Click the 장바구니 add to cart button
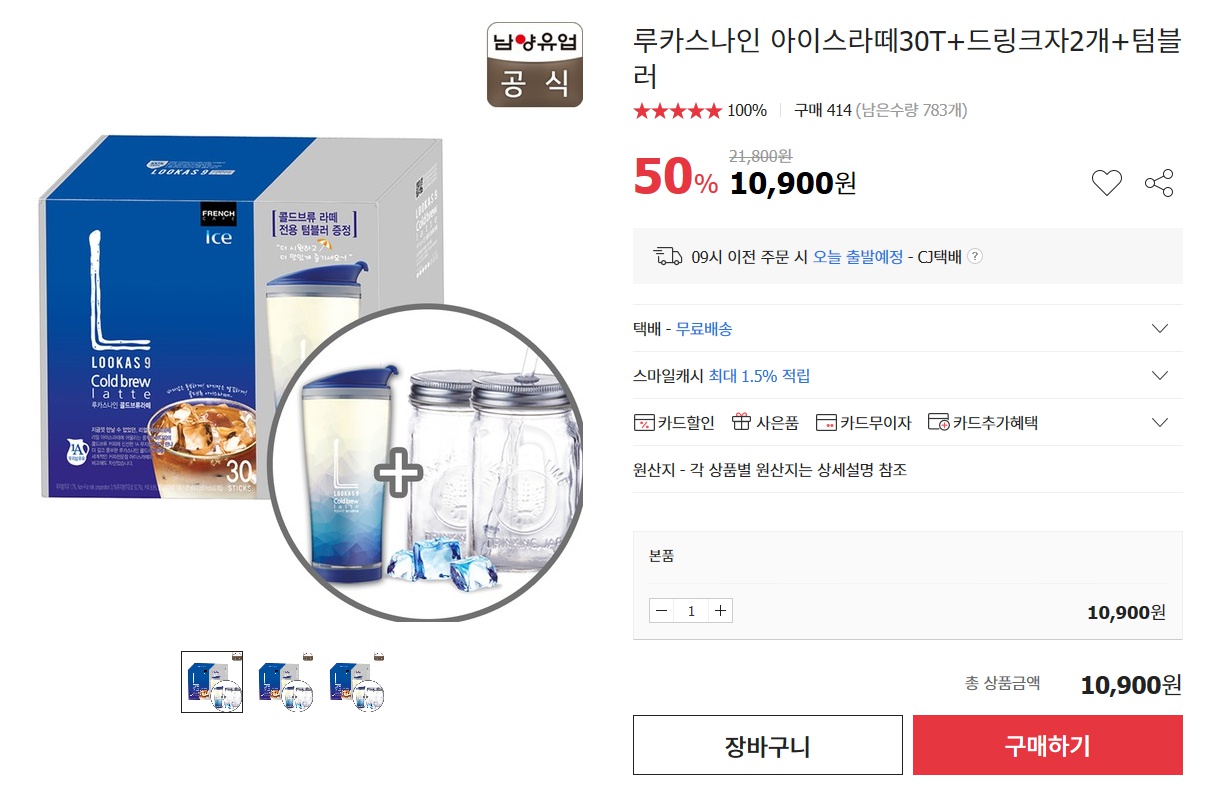The width and height of the screenshot is (1213, 807). pyautogui.click(x=768, y=745)
